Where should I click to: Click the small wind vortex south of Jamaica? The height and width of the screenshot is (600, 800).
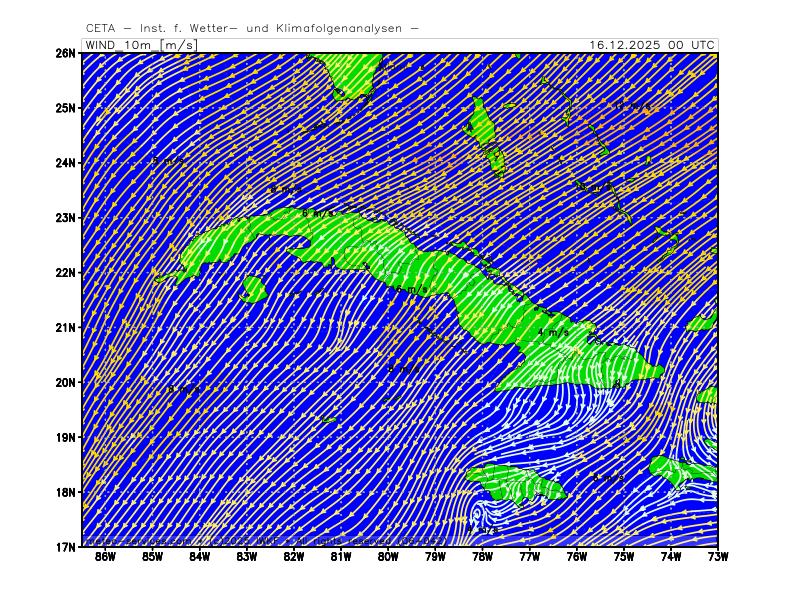pyautogui.click(x=476, y=514)
